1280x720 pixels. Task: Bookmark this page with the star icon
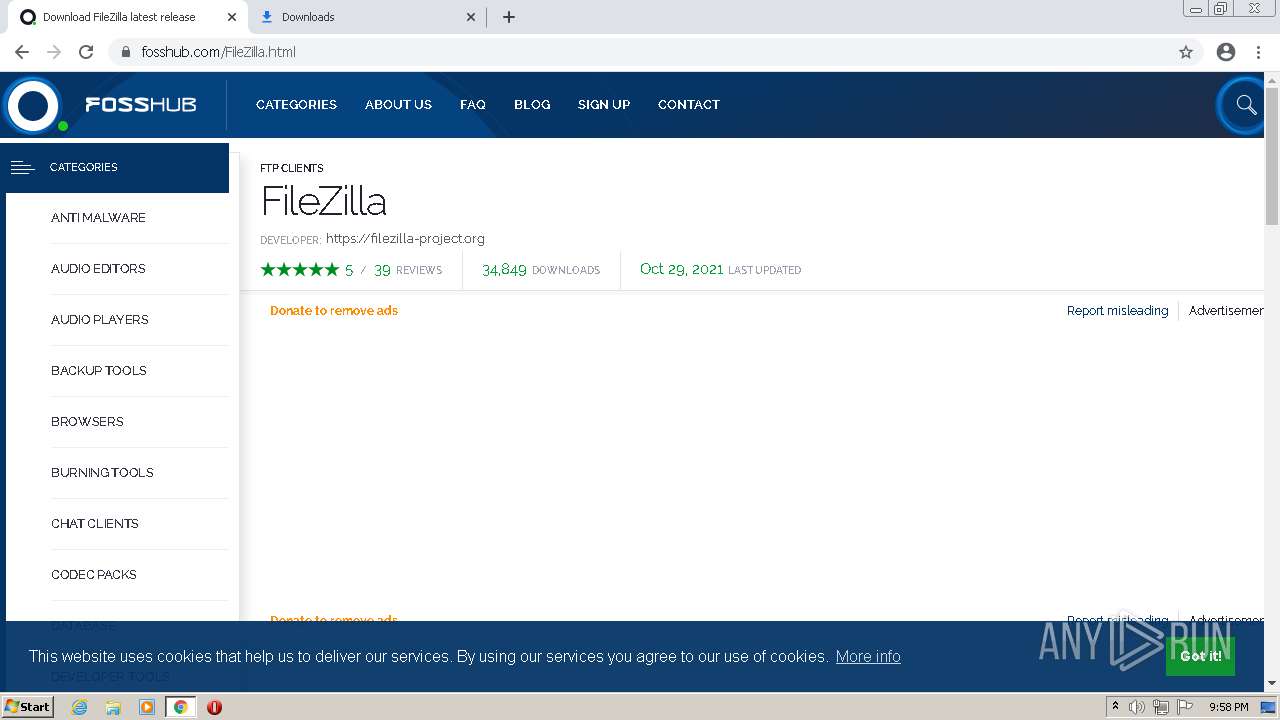1186,52
